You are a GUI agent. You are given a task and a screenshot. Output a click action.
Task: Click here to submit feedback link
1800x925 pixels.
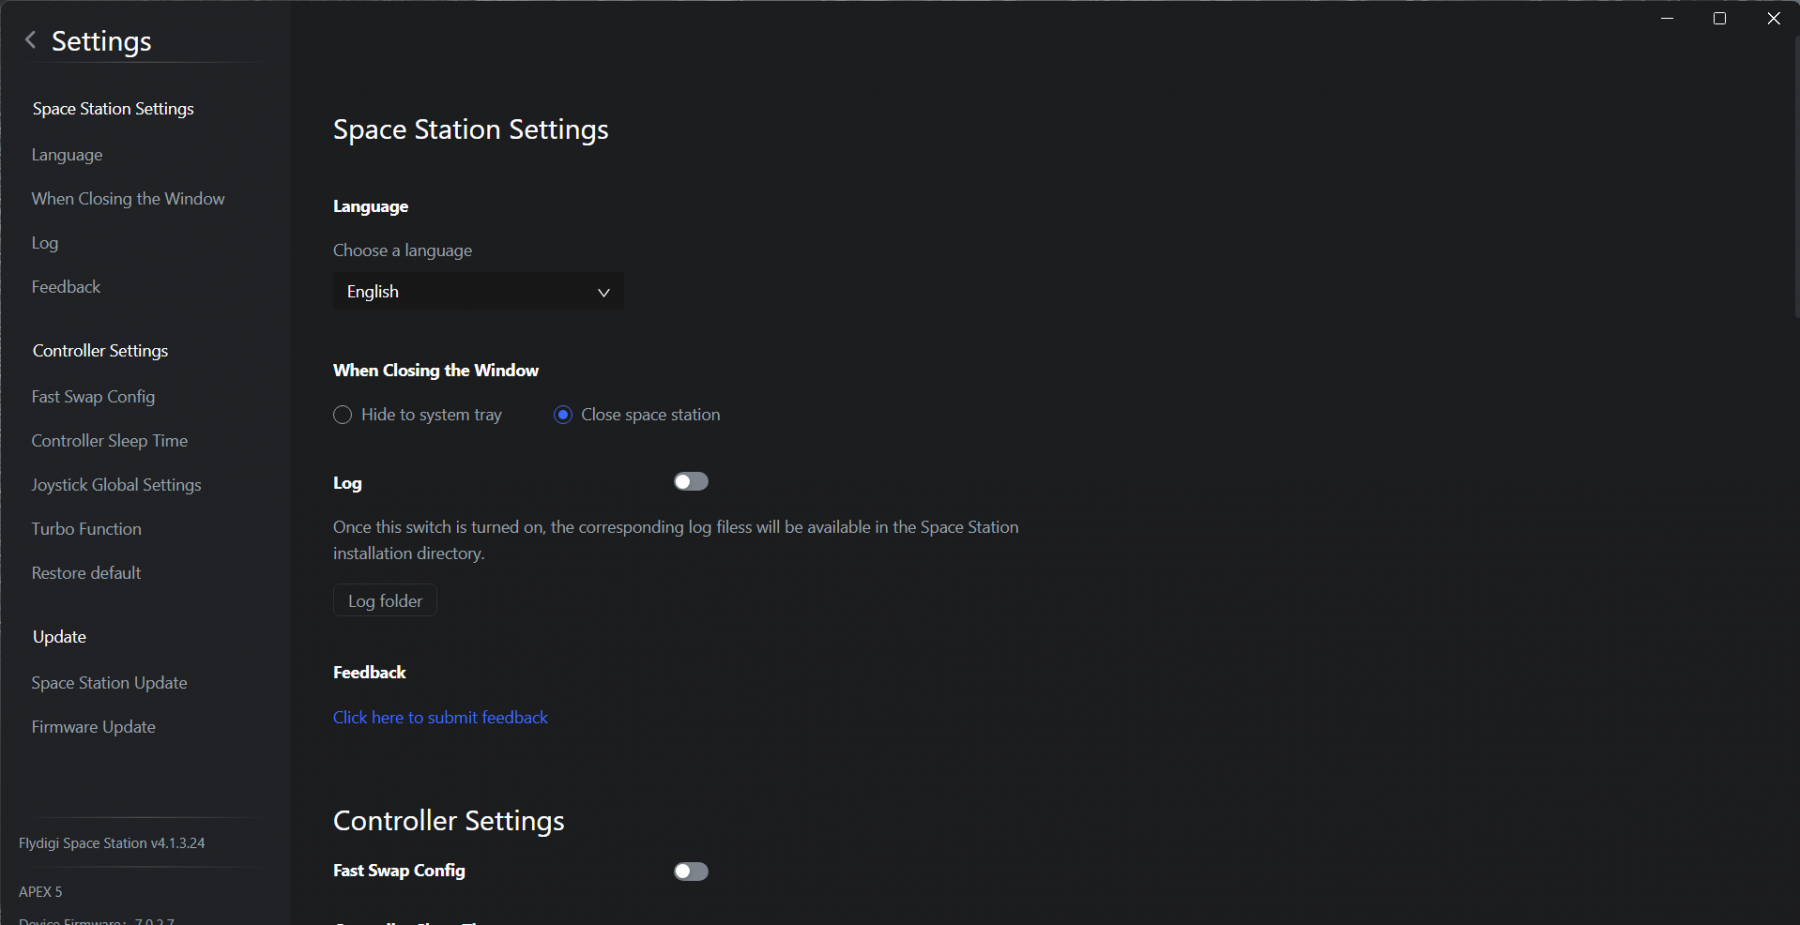tap(440, 718)
